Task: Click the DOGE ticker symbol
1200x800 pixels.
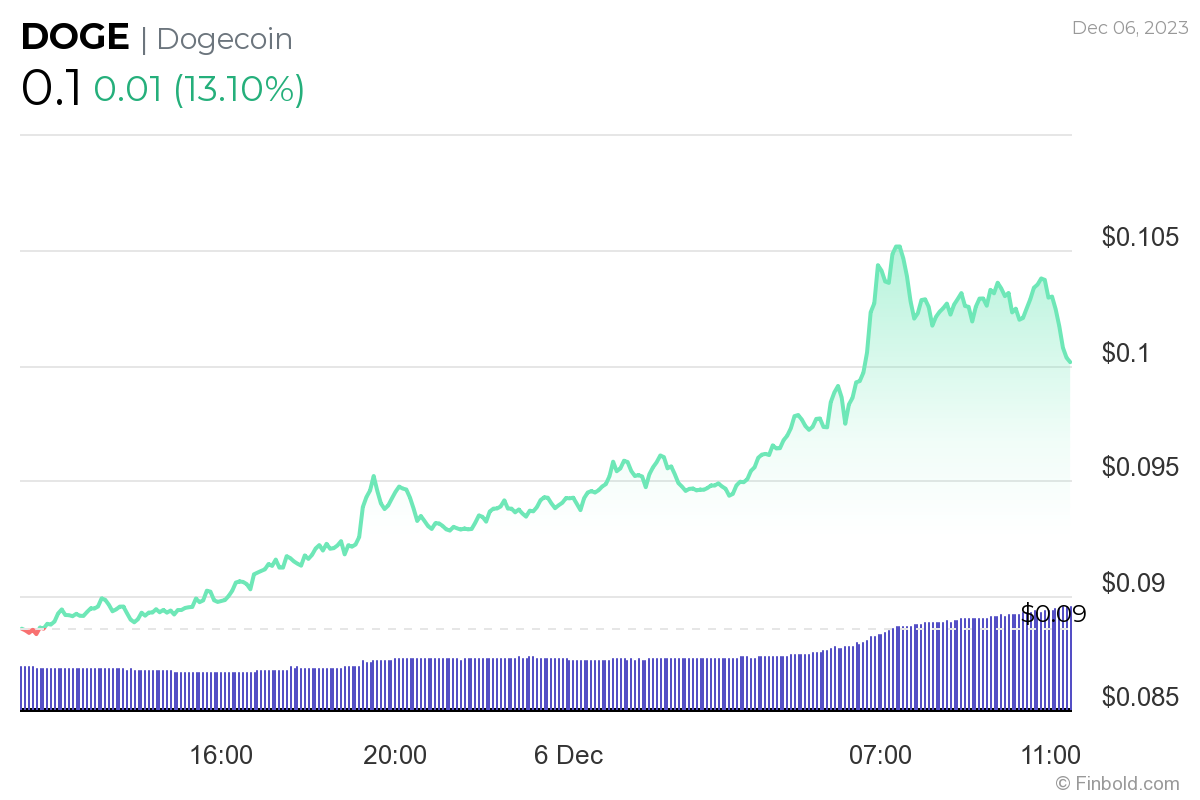Action: [x=75, y=38]
